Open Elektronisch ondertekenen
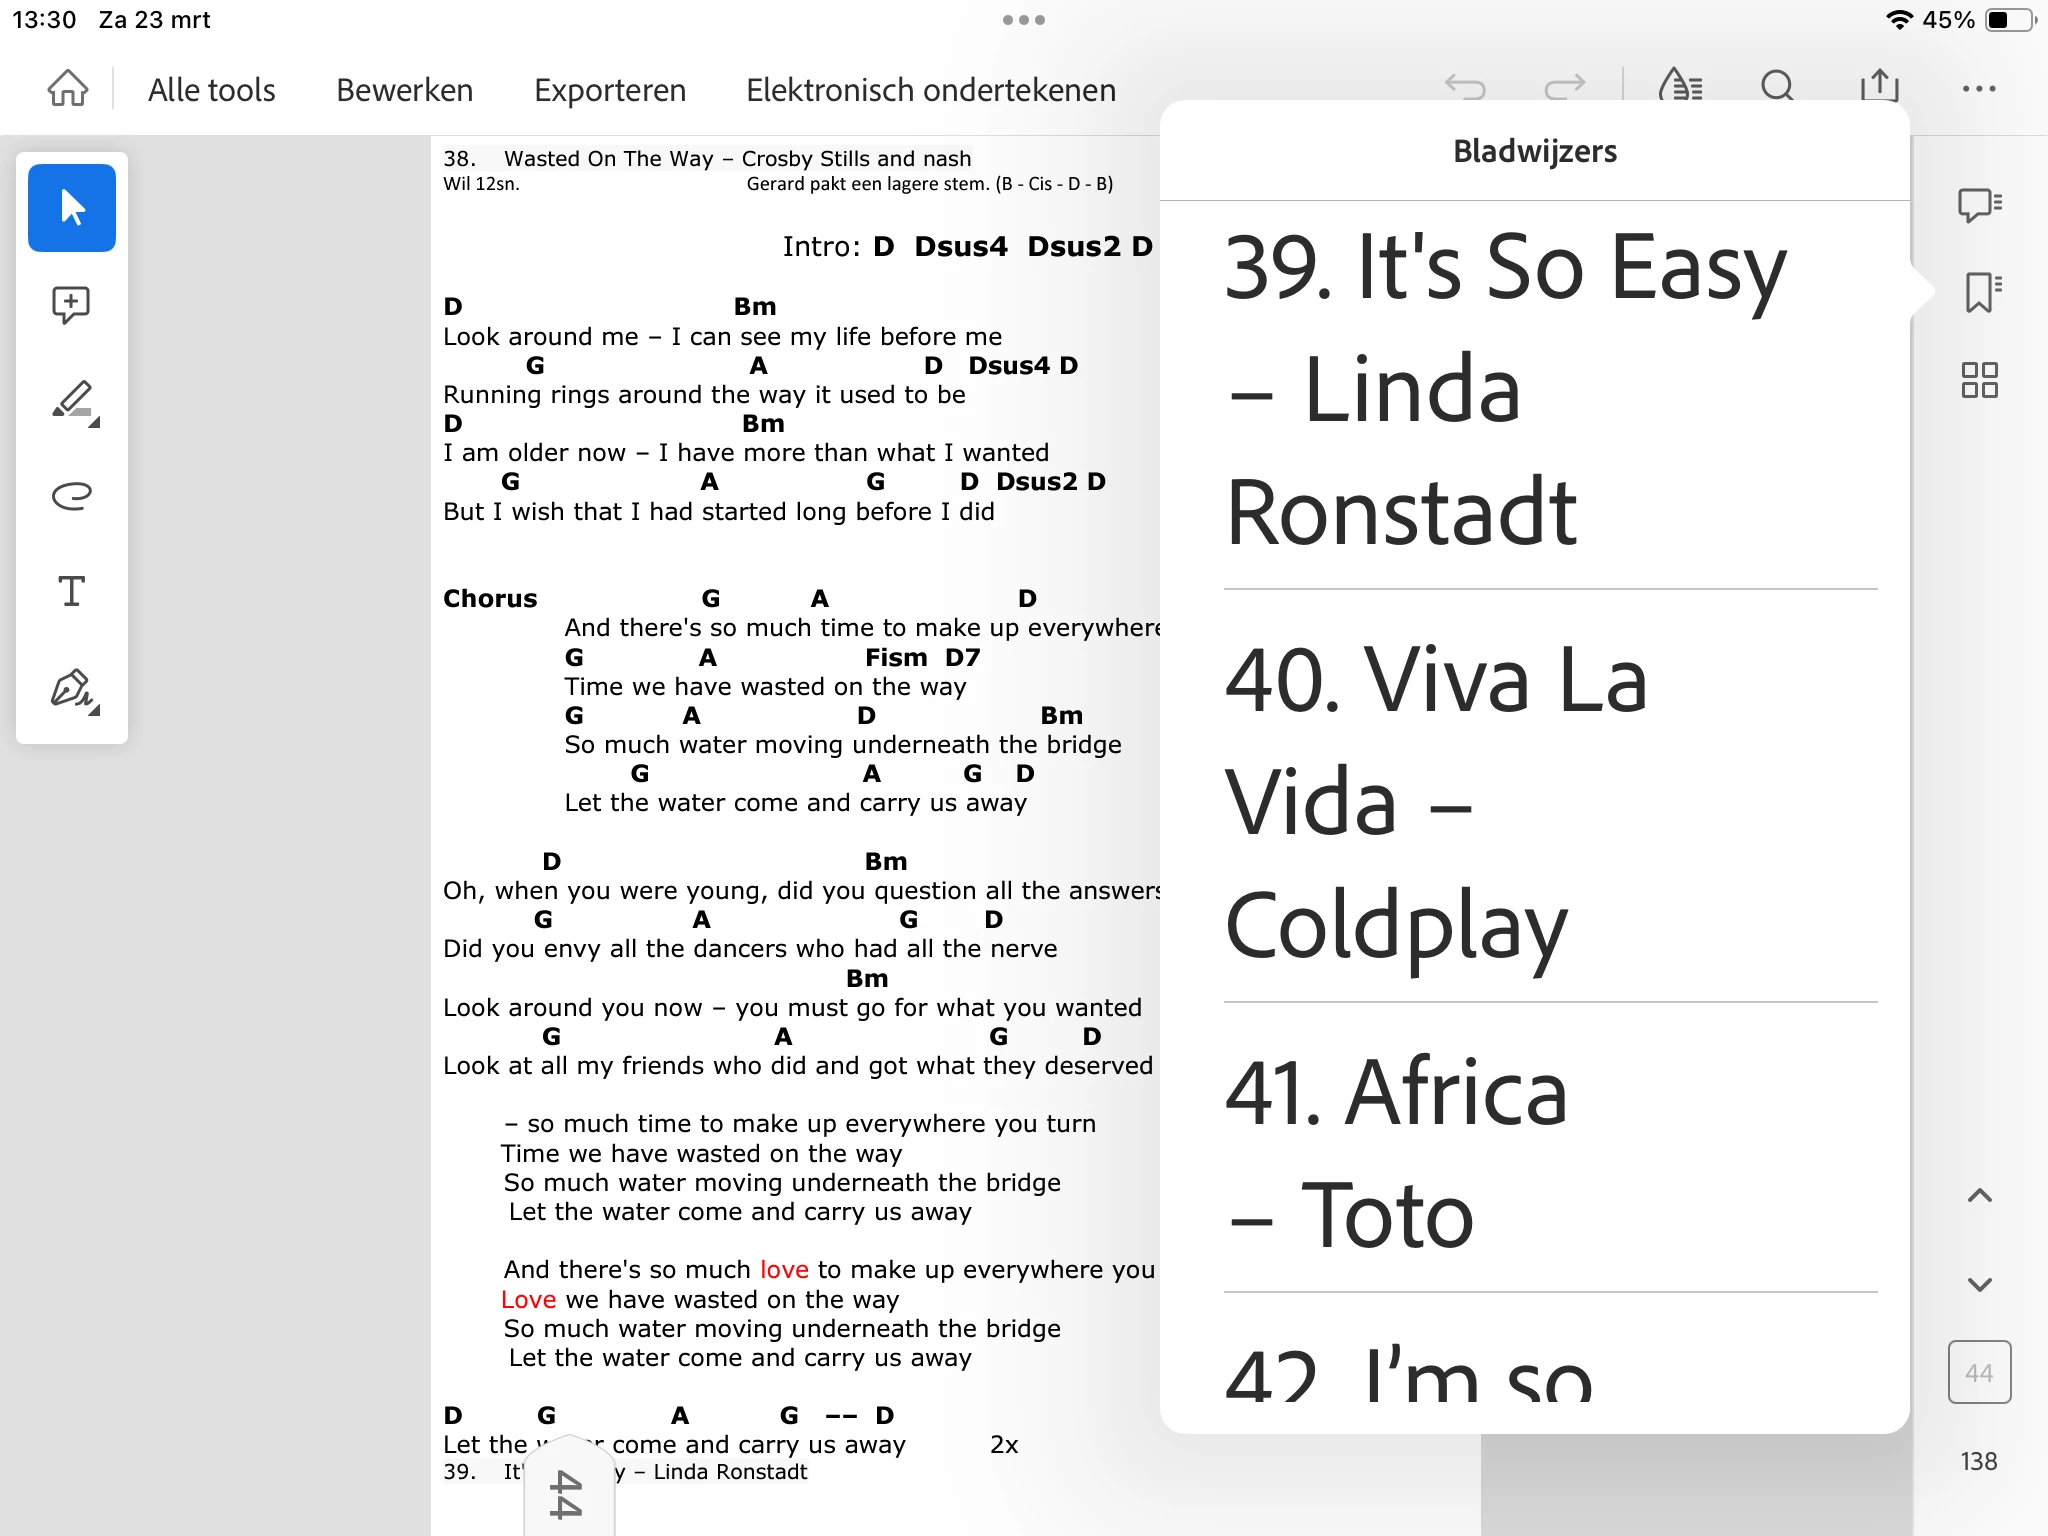The width and height of the screenshot is (2048, 1536). click(x=931, y=90)
